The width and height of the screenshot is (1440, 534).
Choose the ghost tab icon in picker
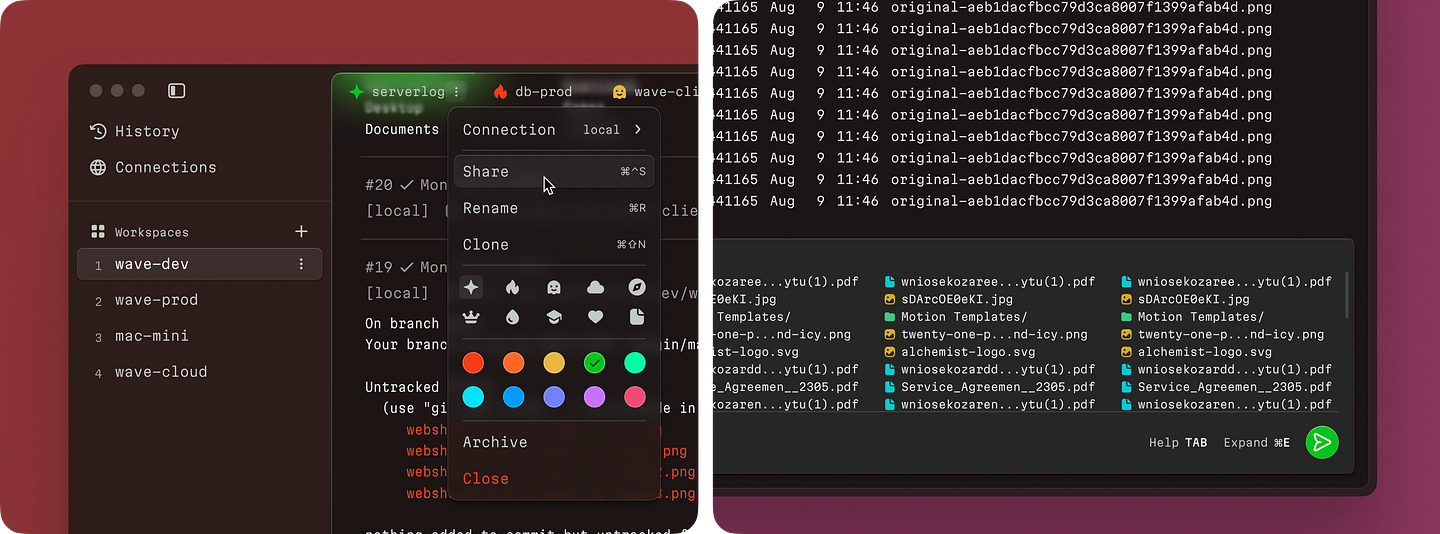[554, 288]
